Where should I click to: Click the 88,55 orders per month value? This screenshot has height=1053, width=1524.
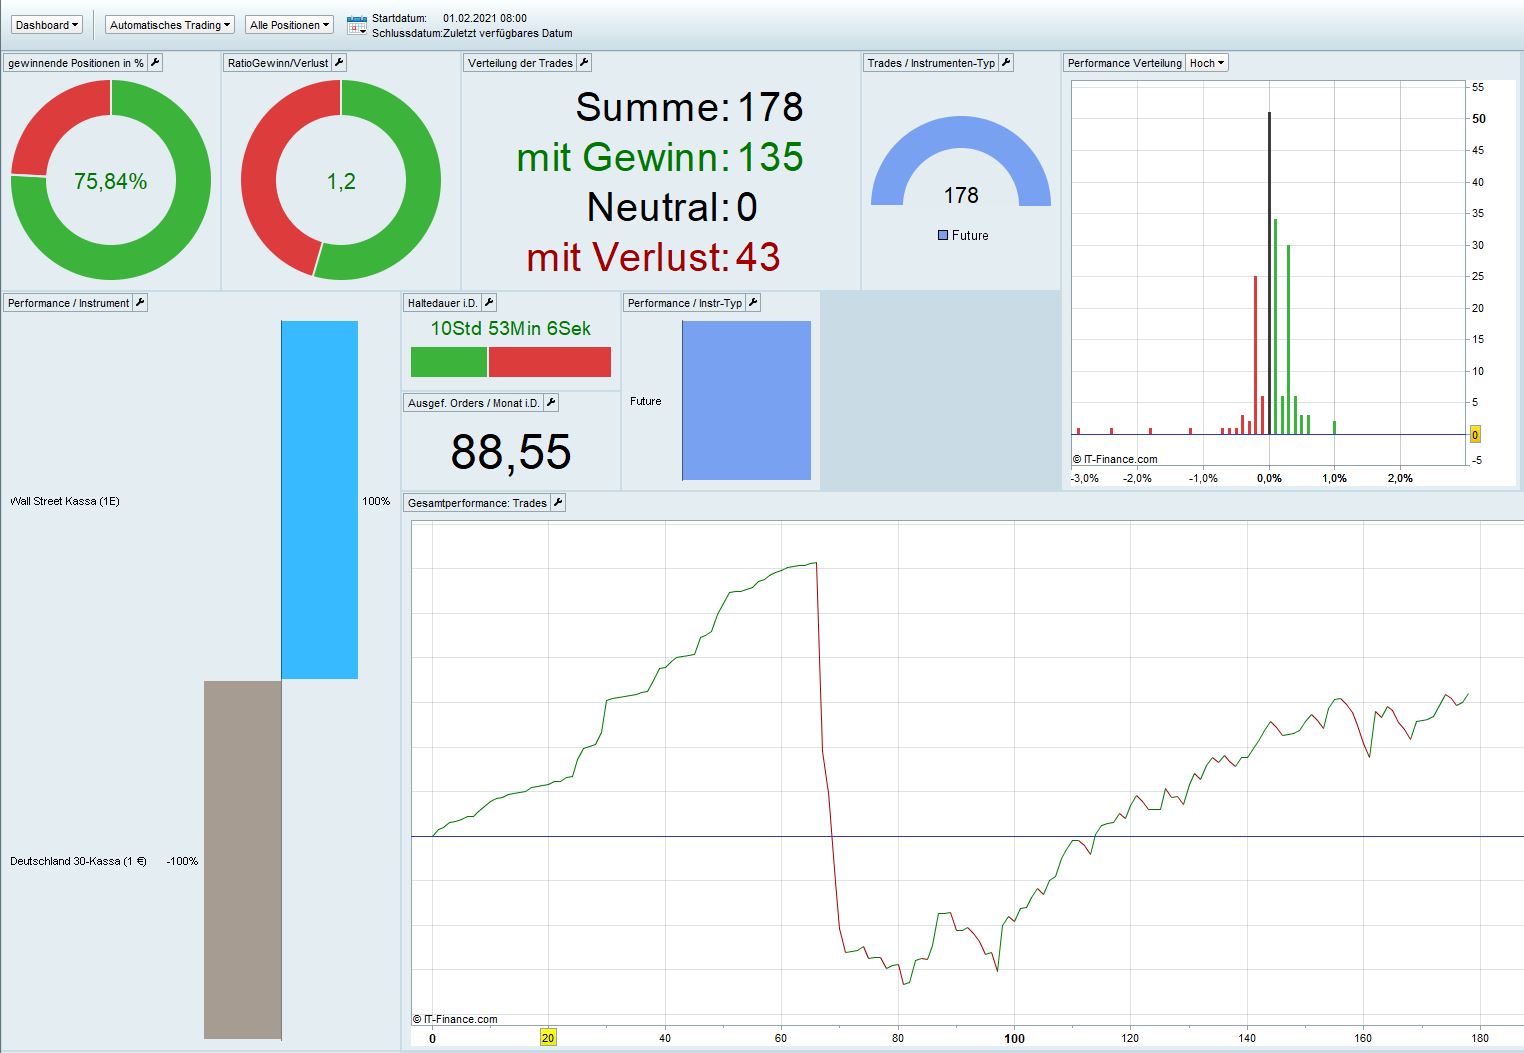[511, 452]
